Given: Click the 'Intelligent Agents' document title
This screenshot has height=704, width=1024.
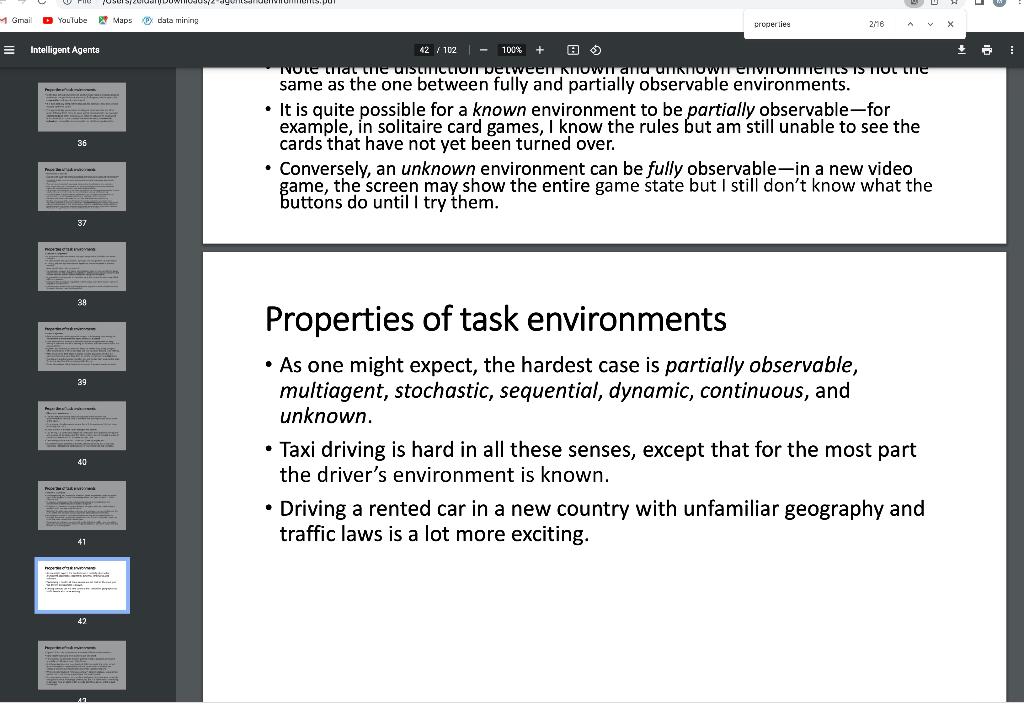Looking at the screenshot, I should click(65, 50).
